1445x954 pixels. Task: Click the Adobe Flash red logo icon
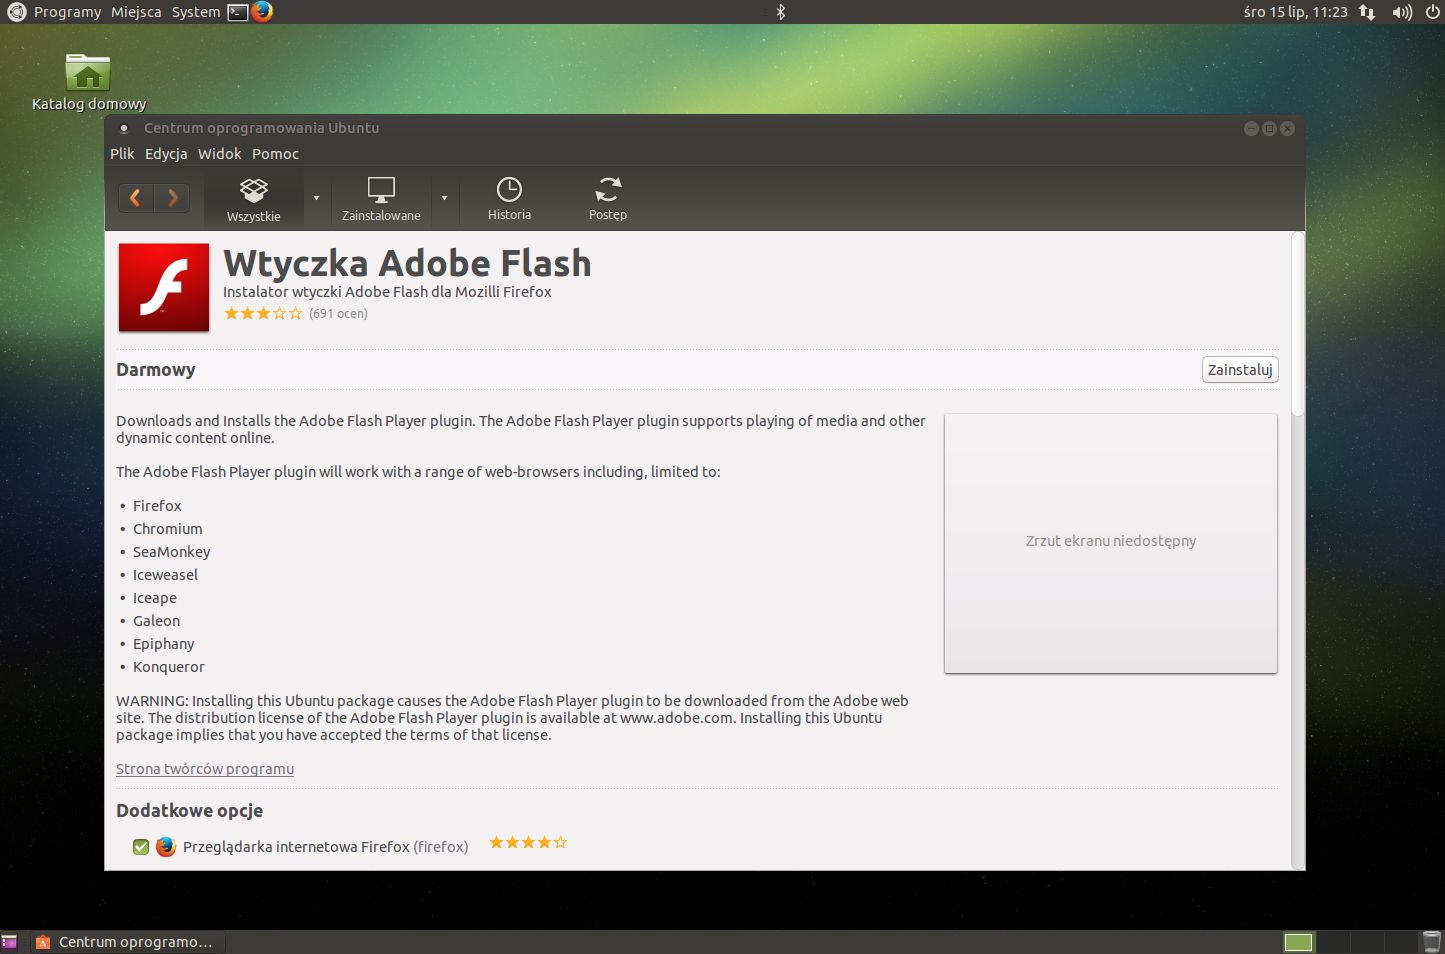[164, 287]
